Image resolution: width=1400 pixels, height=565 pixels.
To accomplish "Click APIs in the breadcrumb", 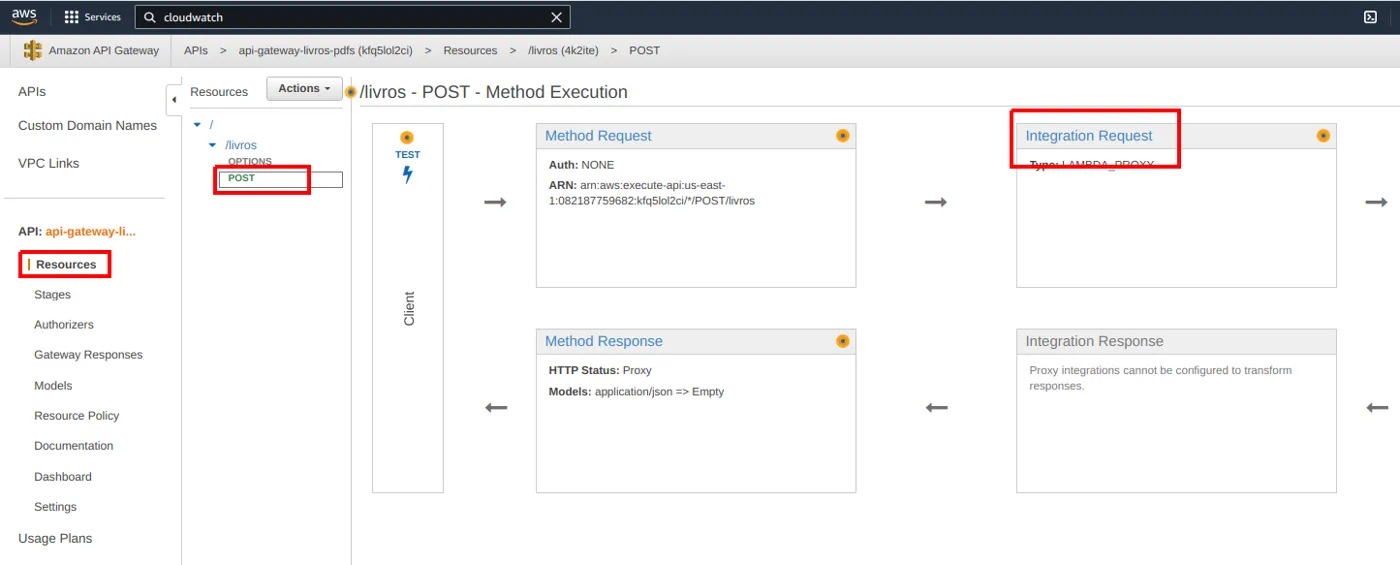I will [x=196, y=50].
